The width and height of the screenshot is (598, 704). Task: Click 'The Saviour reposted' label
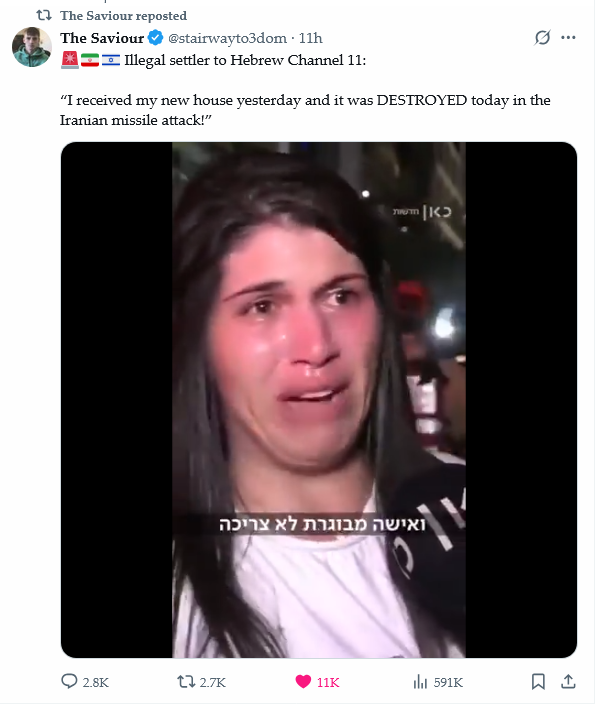(x=123, y=16)
